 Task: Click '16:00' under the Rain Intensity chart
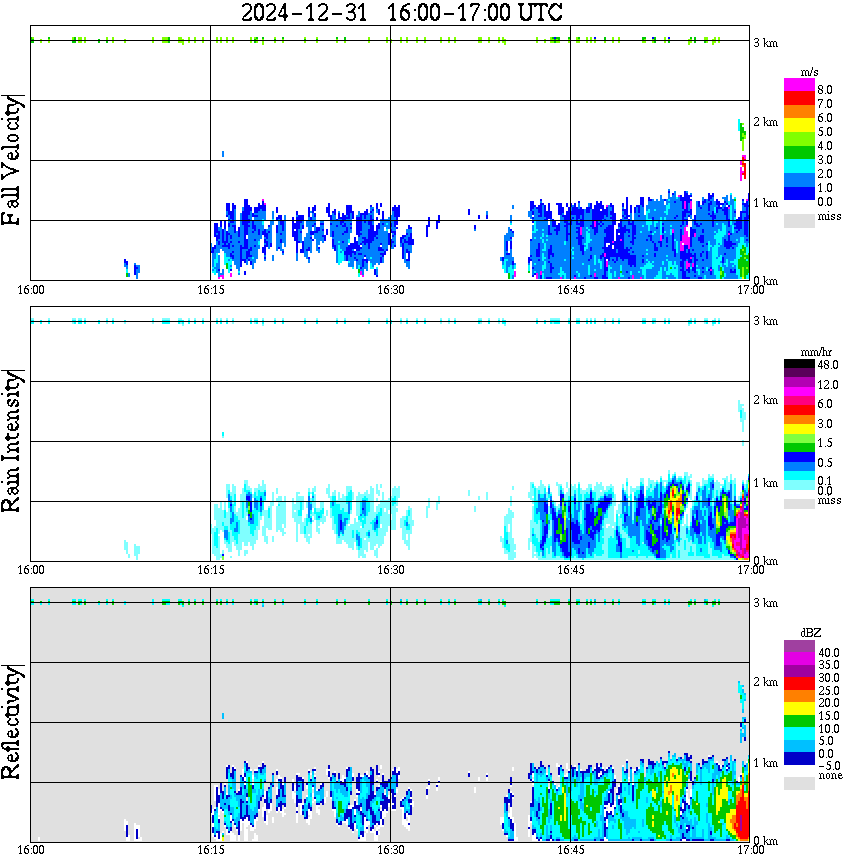point(31,570)
